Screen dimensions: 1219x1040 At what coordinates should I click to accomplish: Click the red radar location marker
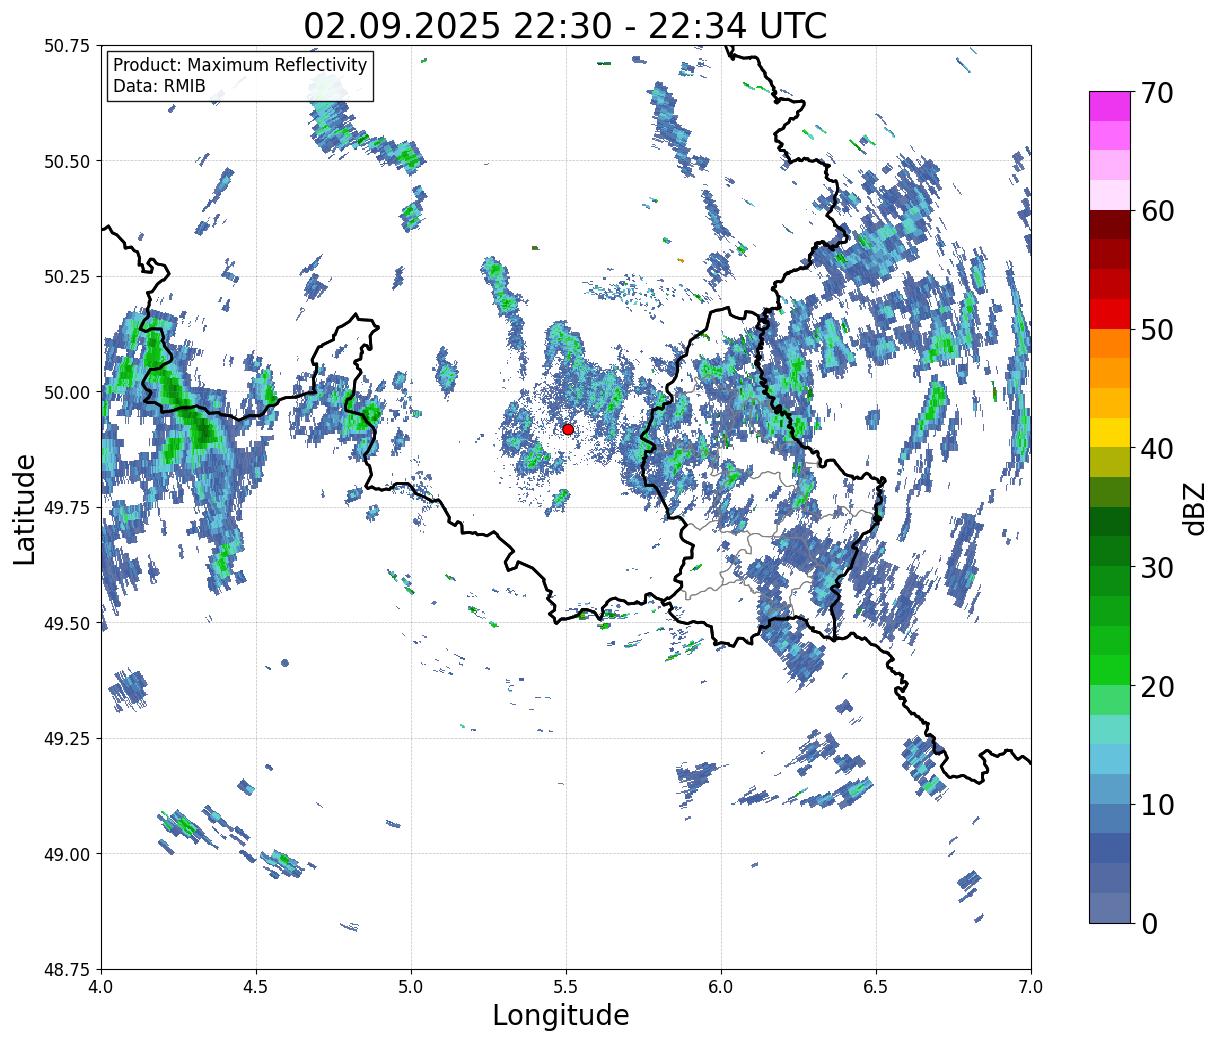tap(568, 429)
